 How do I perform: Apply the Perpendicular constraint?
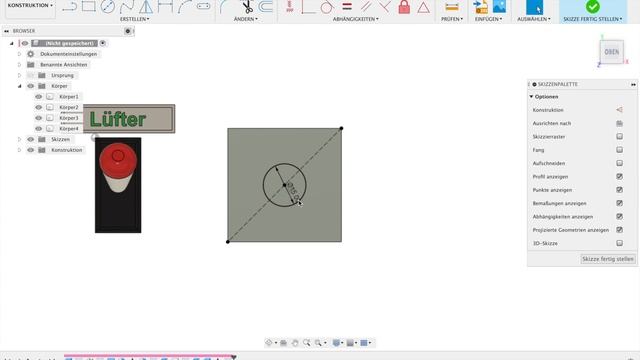(x=385, y=7)
